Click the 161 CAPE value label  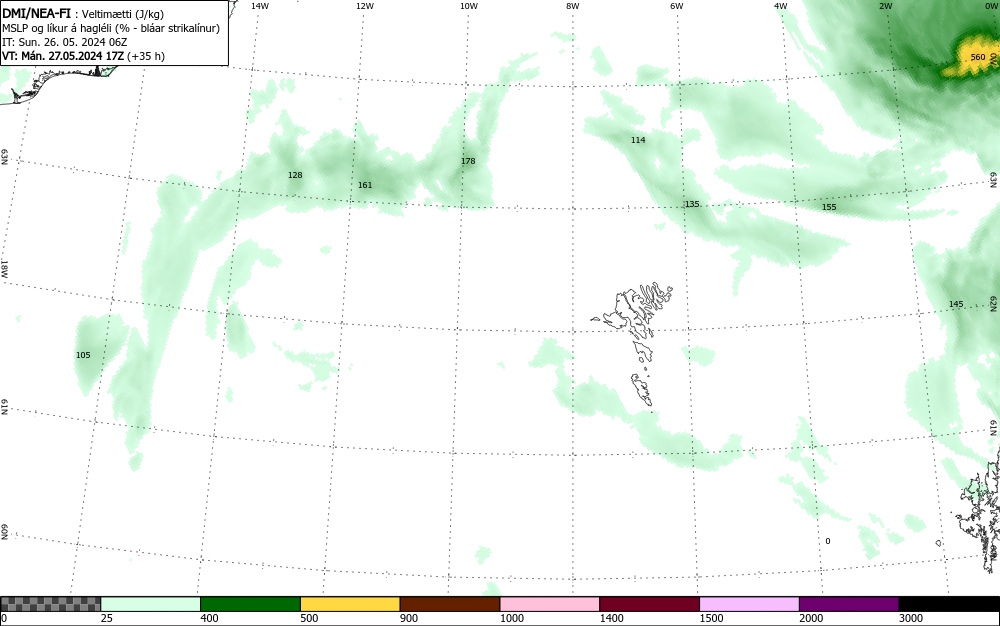(365, 186)
